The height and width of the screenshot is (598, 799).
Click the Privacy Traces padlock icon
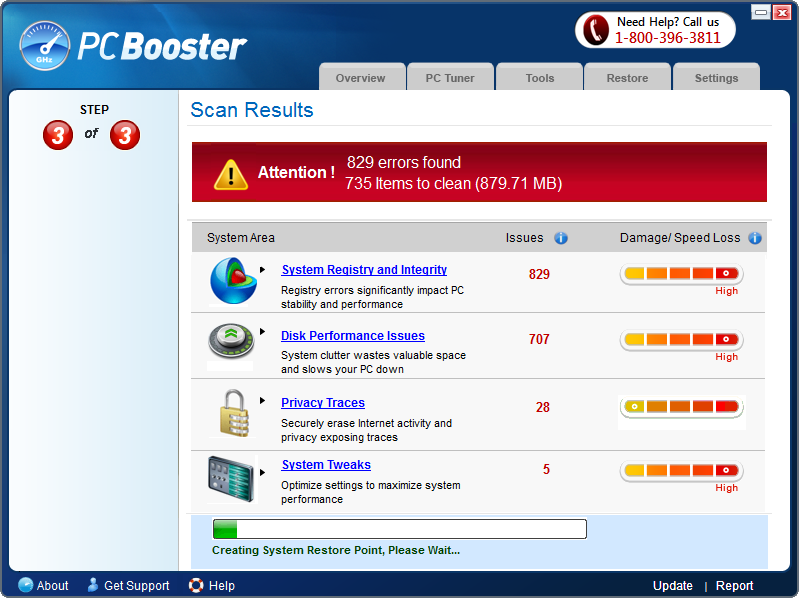234,413
